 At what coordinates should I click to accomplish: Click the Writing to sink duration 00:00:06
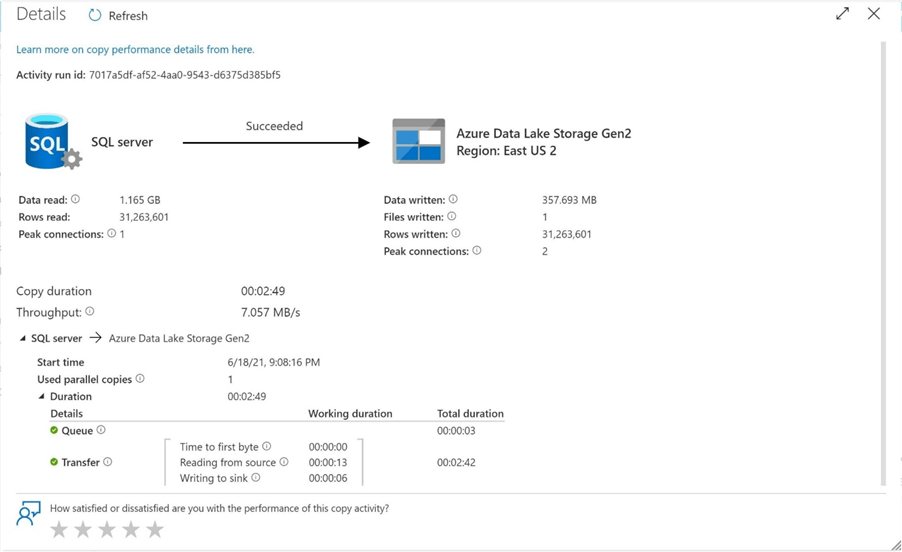point(328,478)
